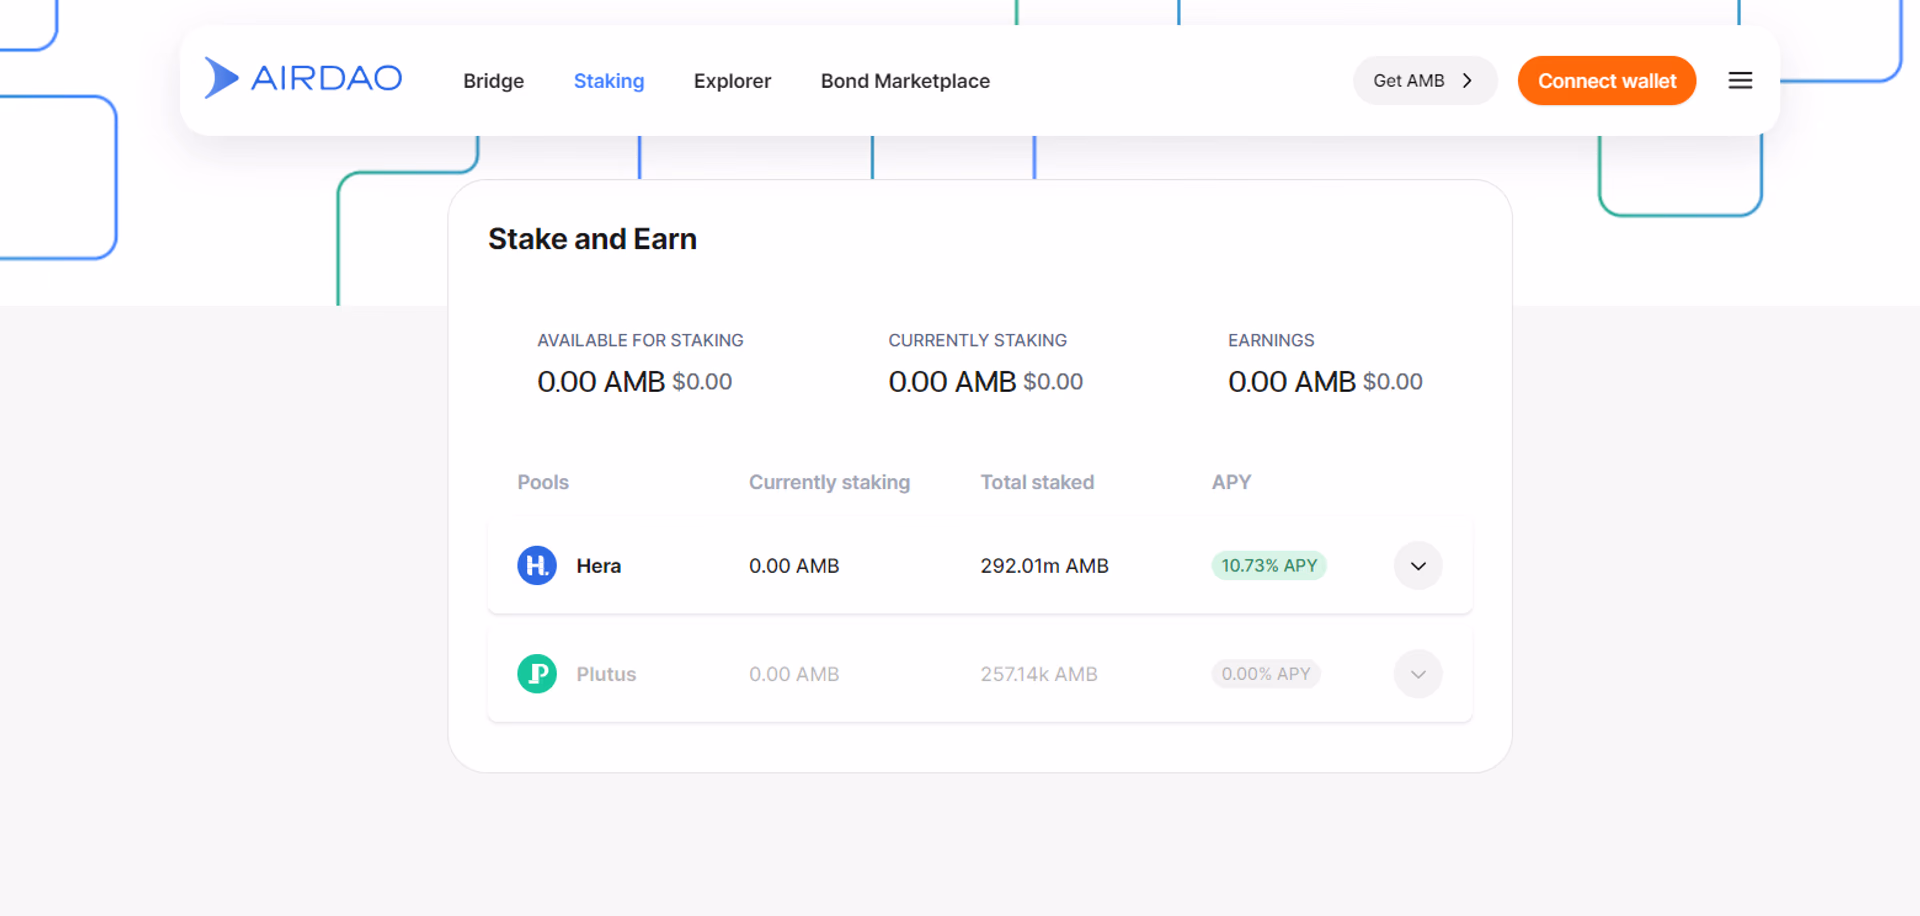Click the Earnings 0.00 AMB amount
This screenshot has height=916, width=1920.
click(1291, 382)
